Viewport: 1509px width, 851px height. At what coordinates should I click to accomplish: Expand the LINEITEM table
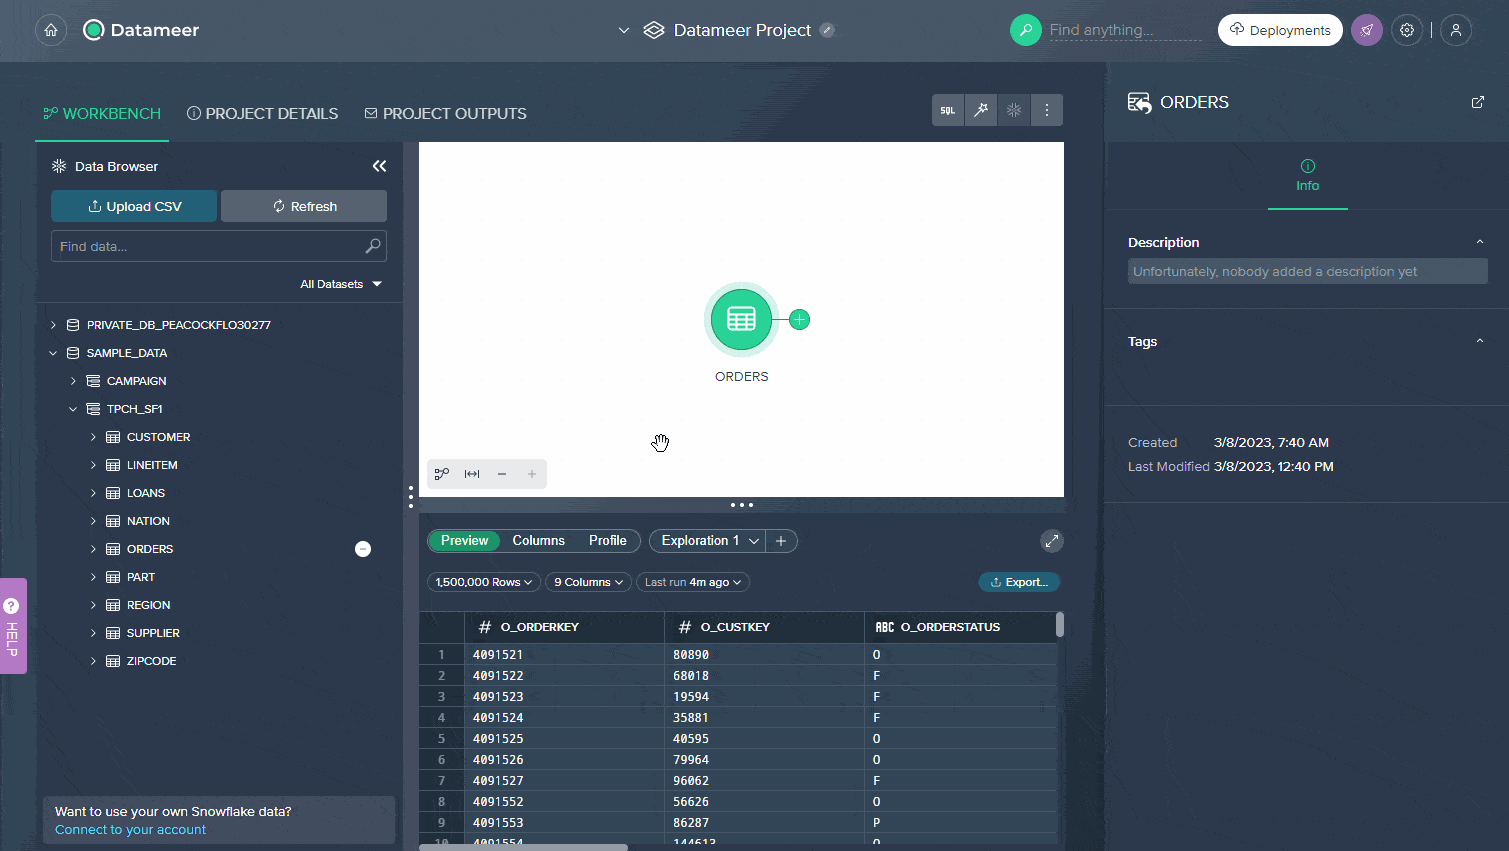[93, 465]
